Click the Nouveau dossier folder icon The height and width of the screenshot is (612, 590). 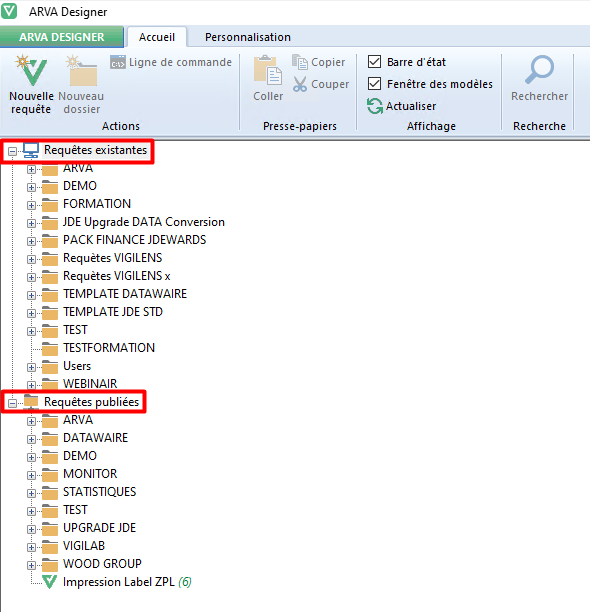click(81, 70)
